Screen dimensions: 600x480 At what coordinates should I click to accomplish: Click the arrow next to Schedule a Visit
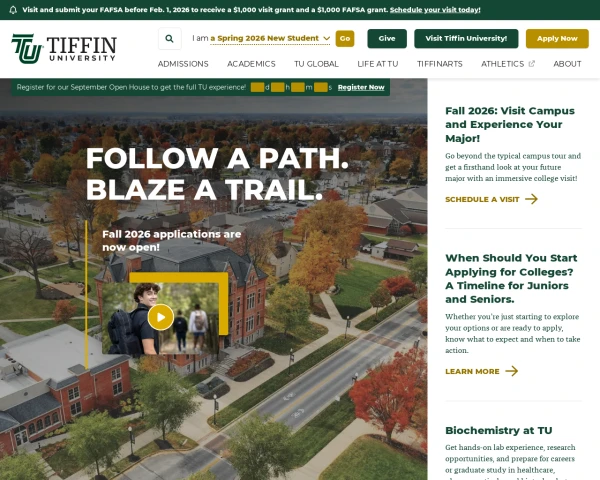531,199
